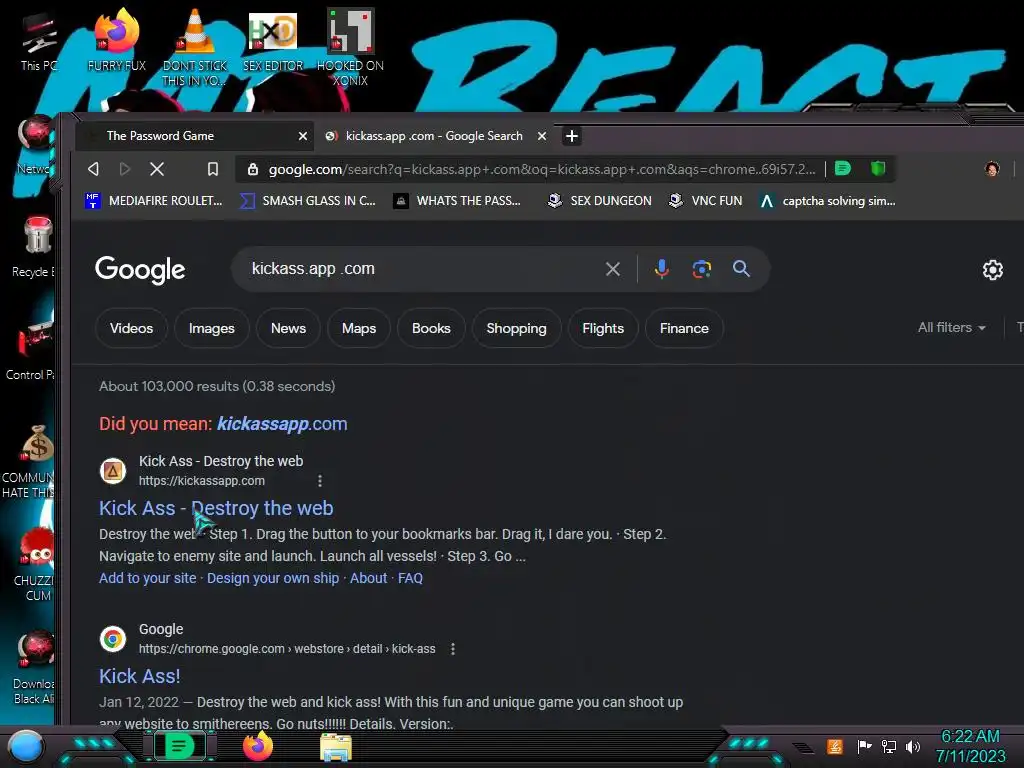The image size is (1024, 768).
Task: Click the lock icon in address bar
Action: click(253, 169)
